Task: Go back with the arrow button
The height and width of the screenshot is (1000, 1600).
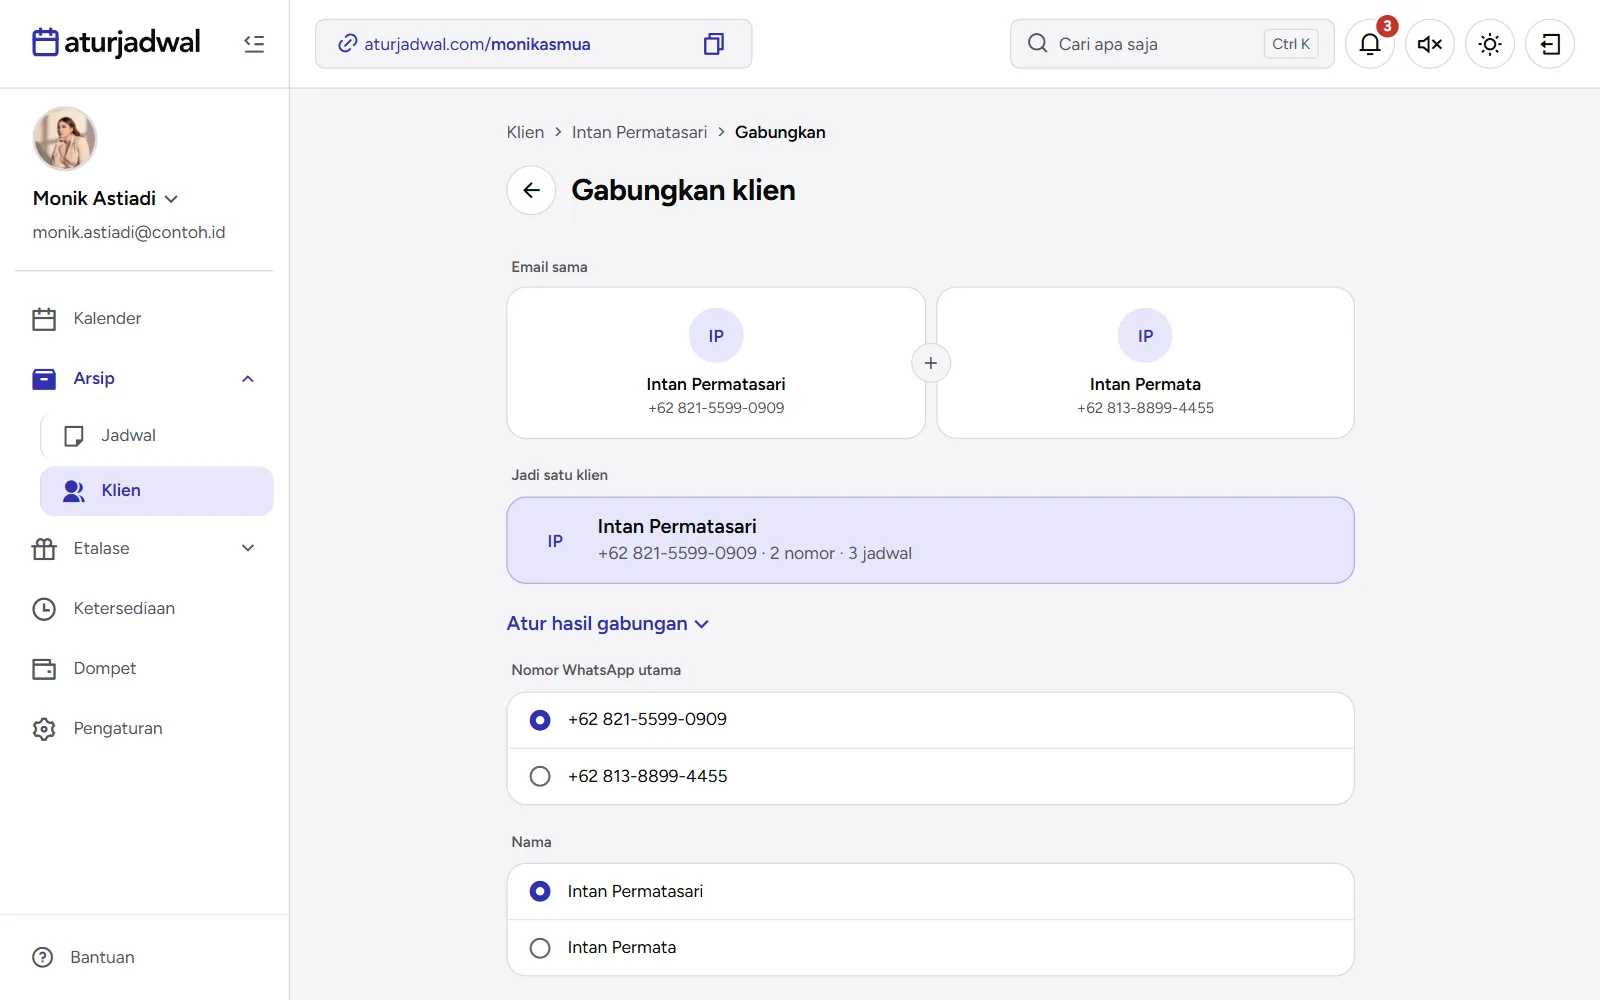Action: [x=532, y=190]
